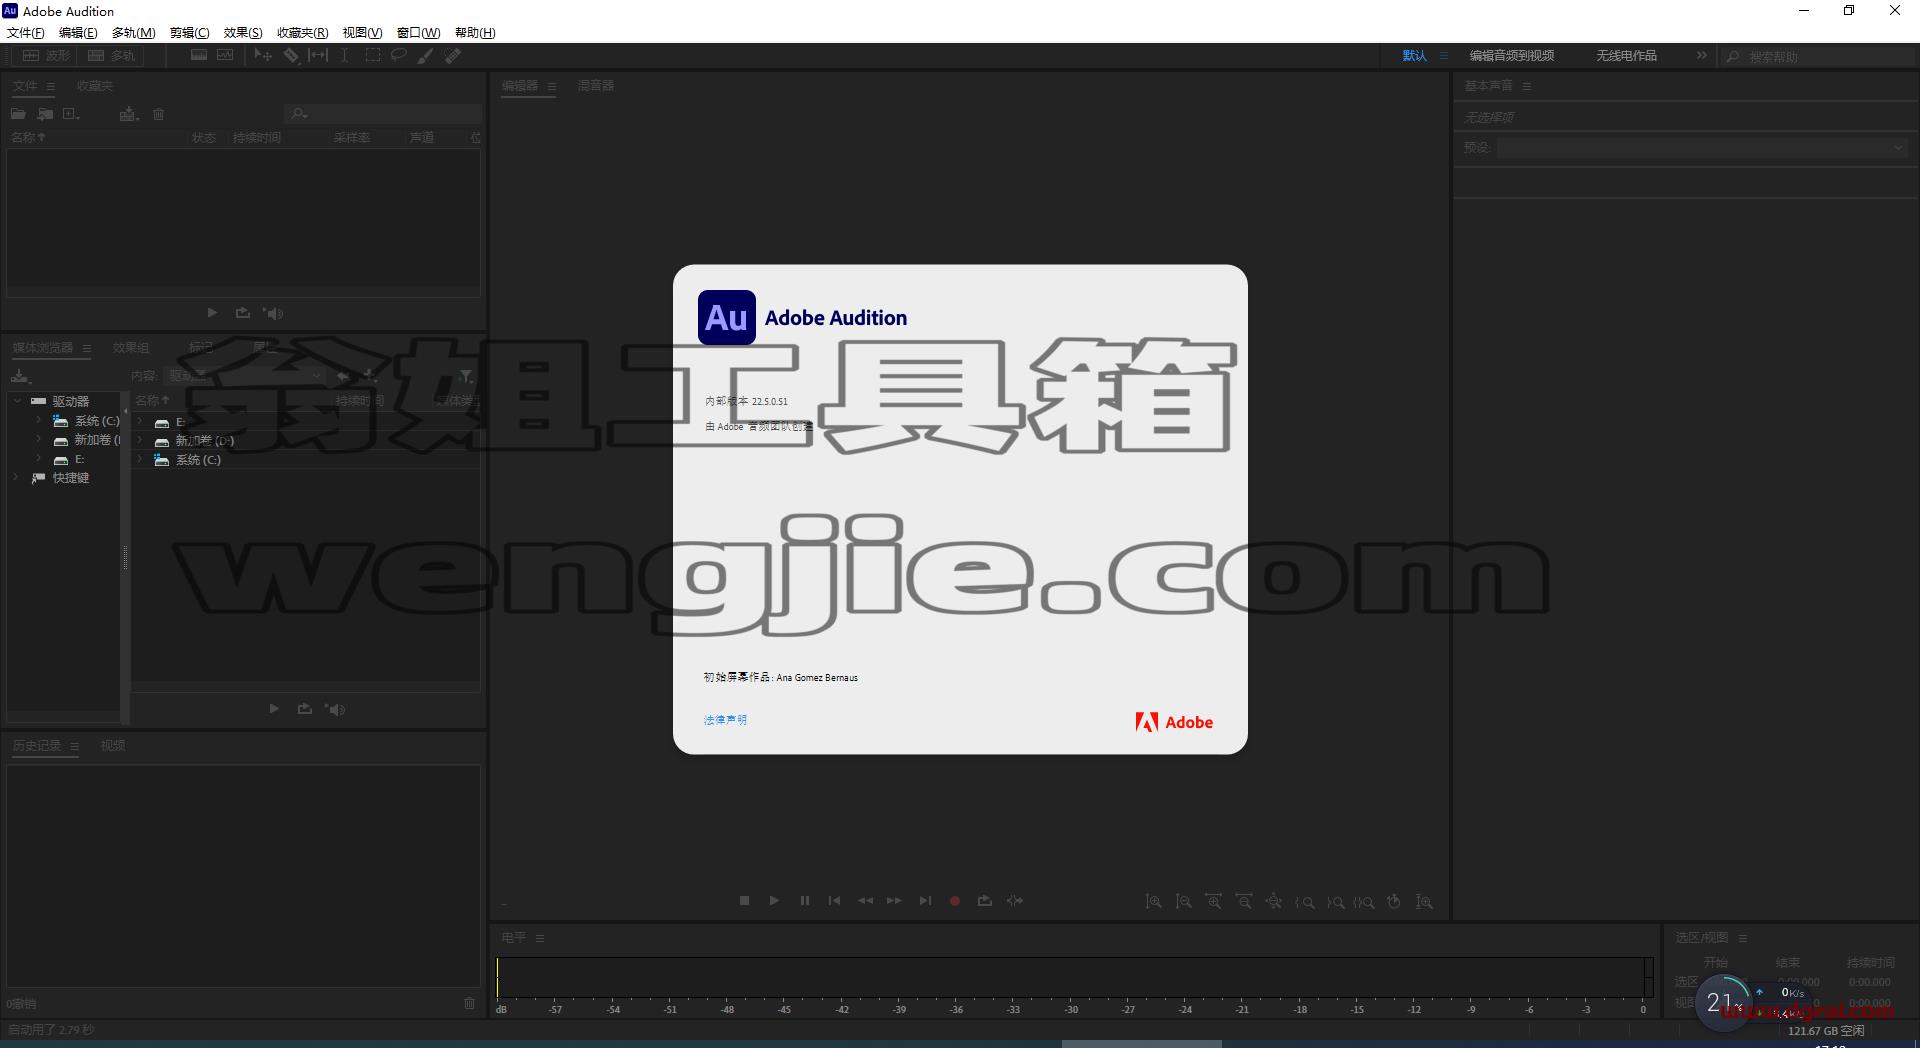Expand the 新加卷 (D:) row in the file list
Viewport: 1920px width, 1048px height.
pos(141,440)
